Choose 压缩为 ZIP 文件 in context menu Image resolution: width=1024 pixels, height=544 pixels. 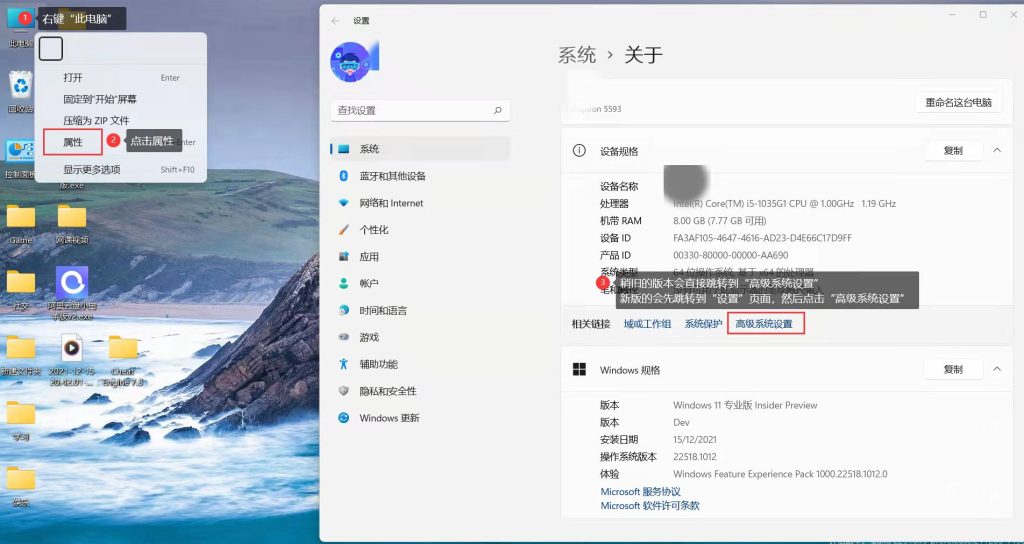tap(121, 120)
